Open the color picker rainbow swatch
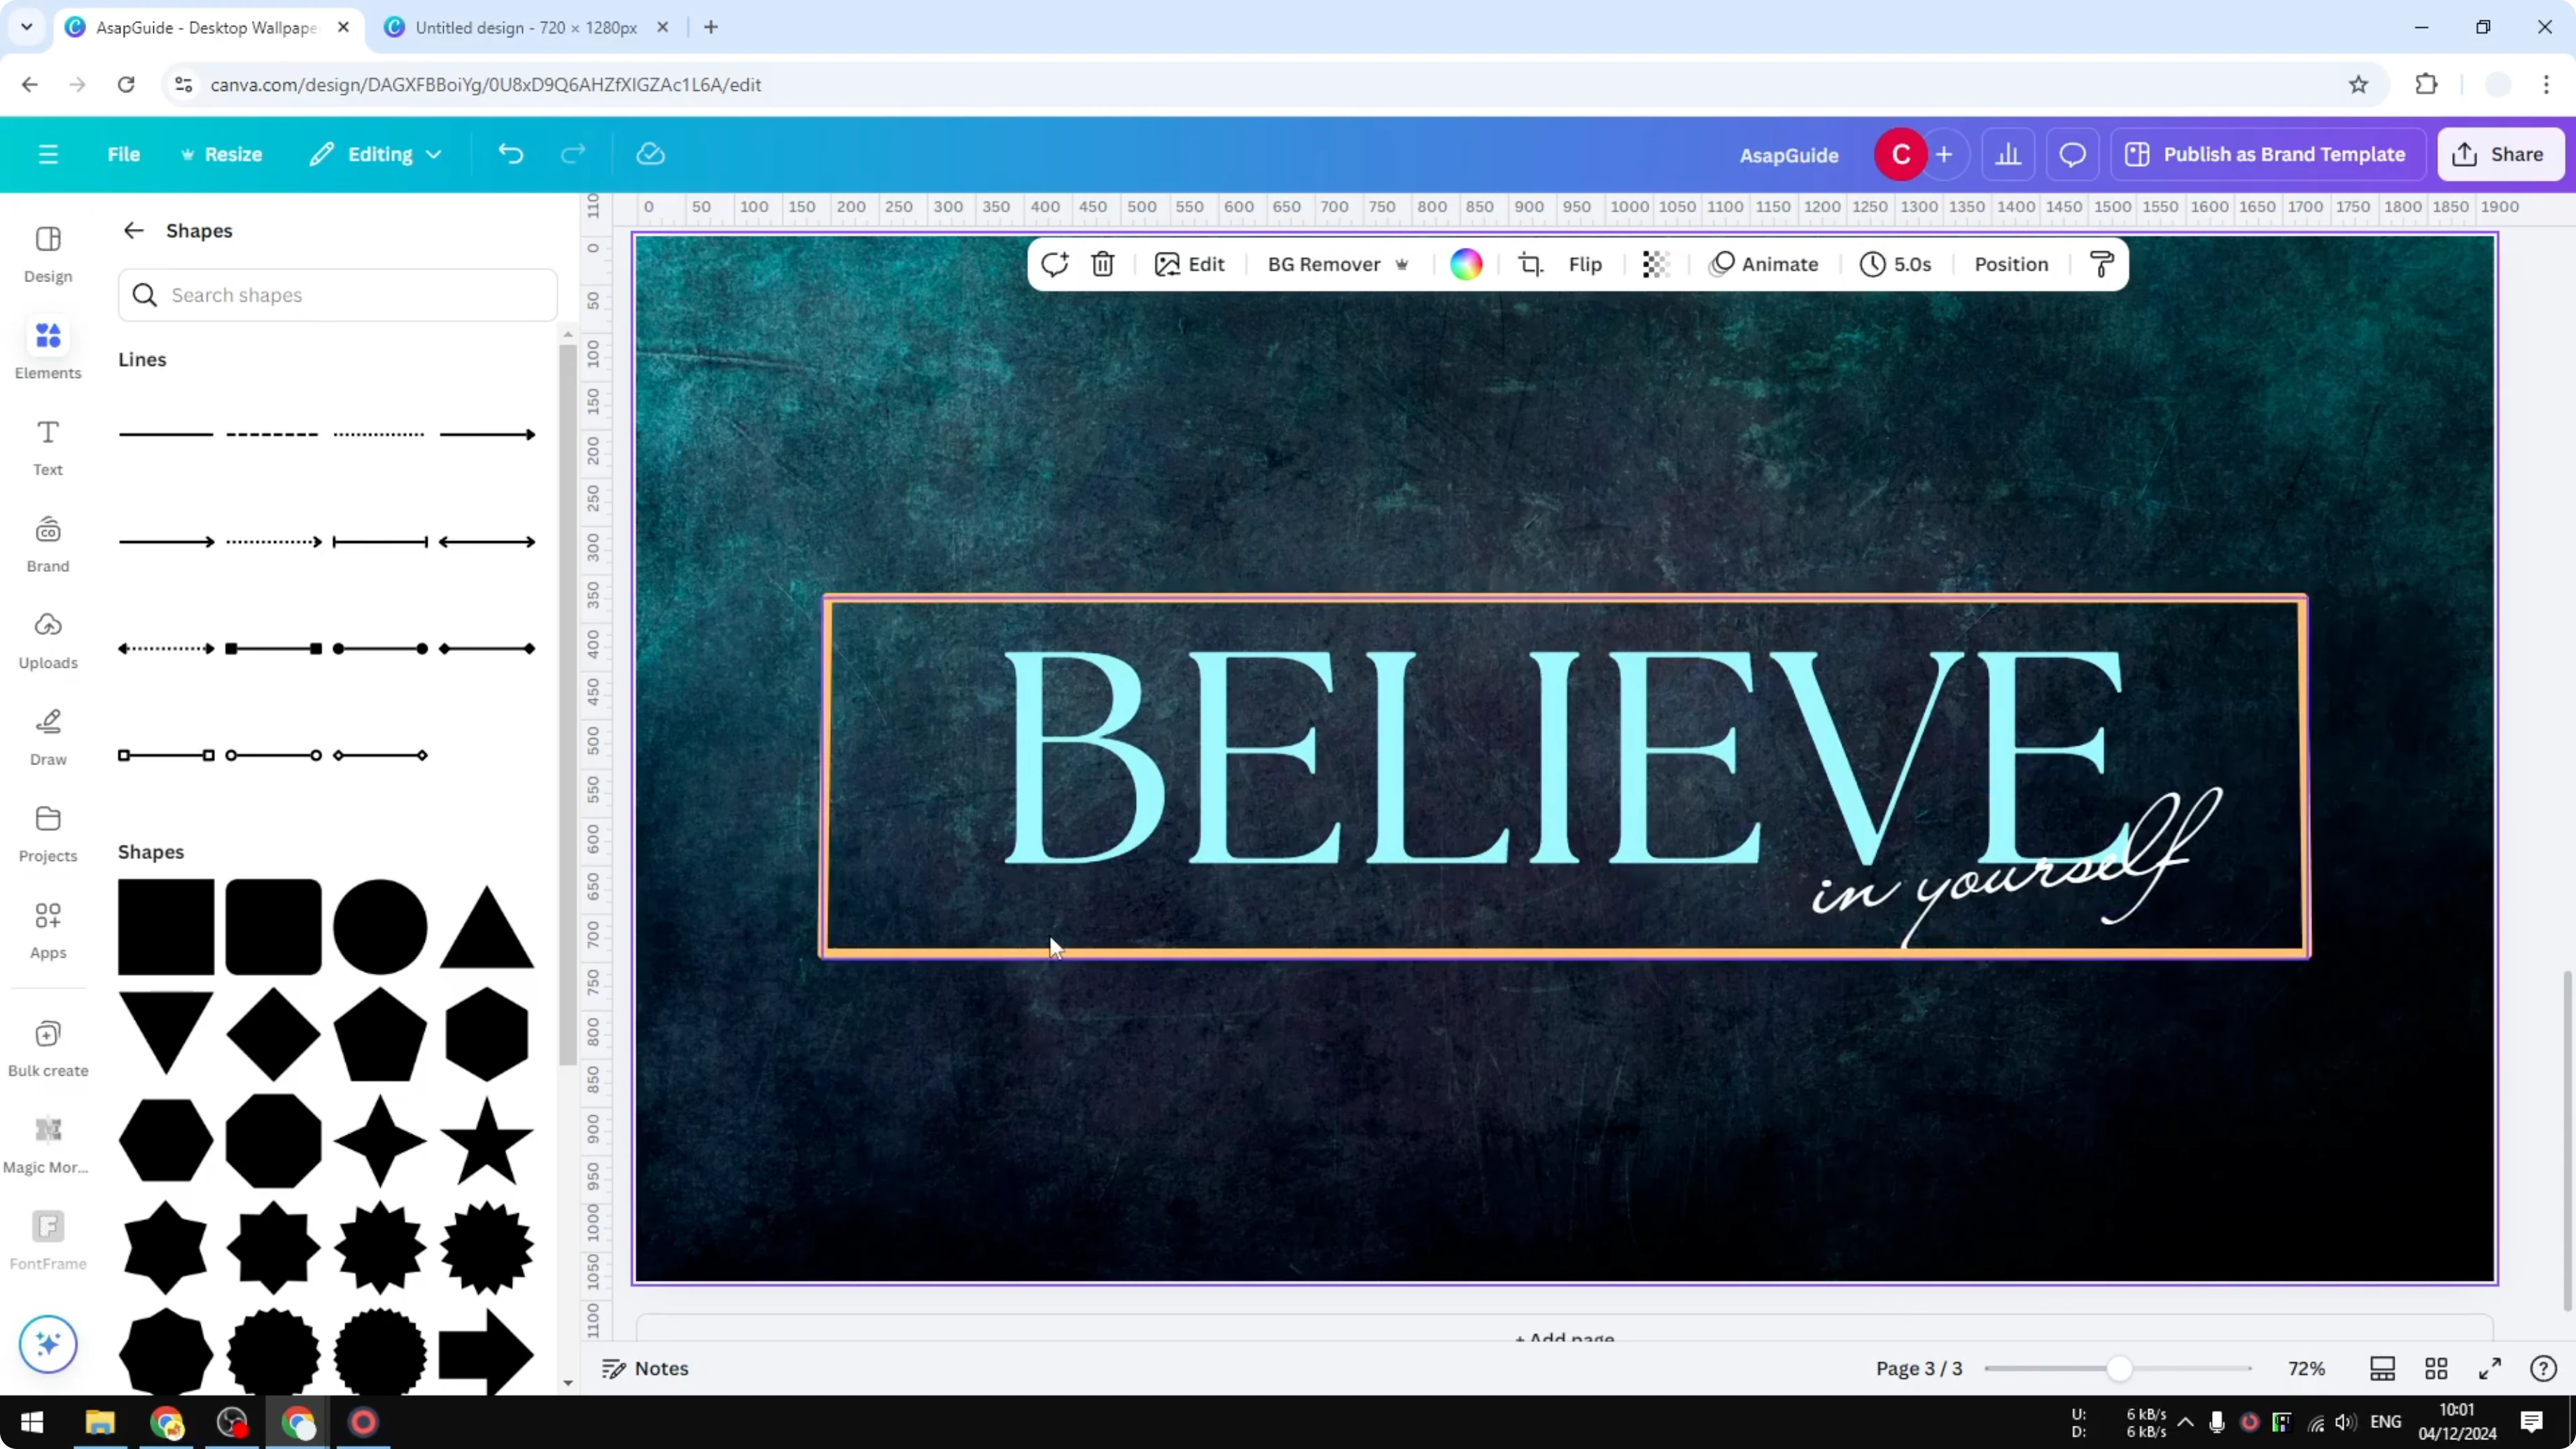 pos(1466,264)
